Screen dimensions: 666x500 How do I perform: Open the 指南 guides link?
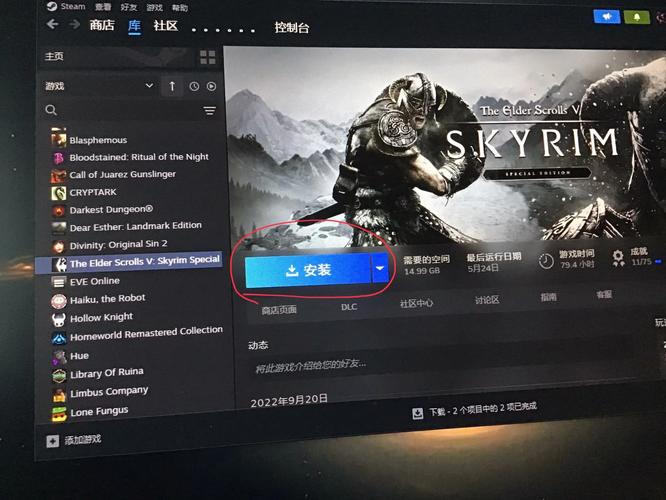pyautogui.click(x=548, y=297)
